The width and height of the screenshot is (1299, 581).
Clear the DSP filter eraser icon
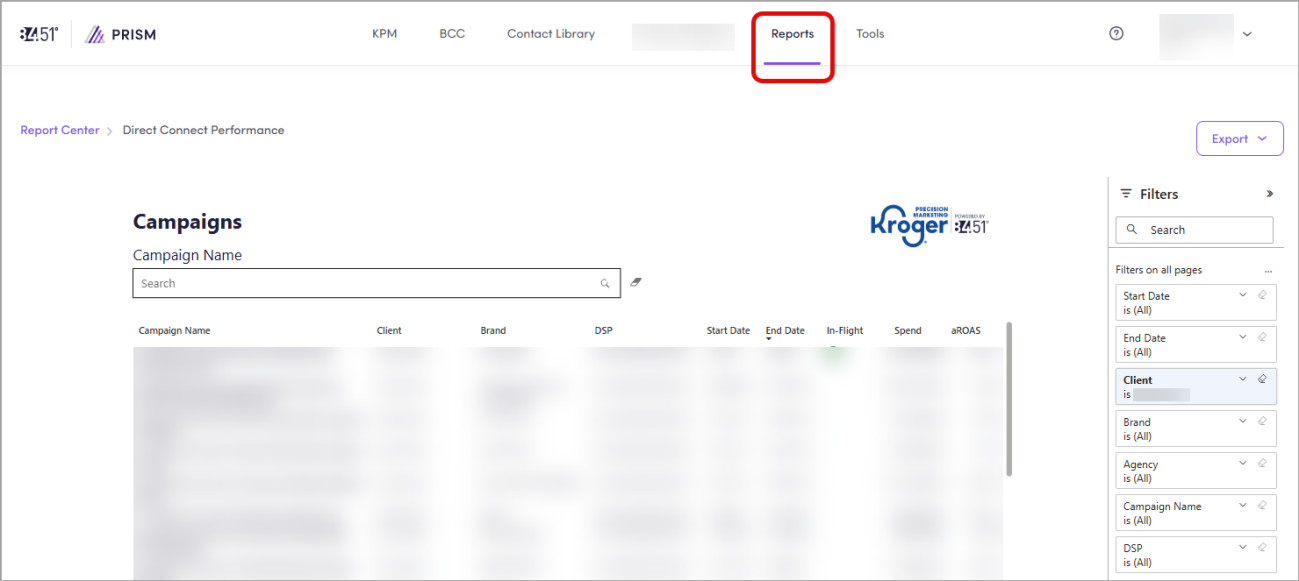[x=1262, y=547]
